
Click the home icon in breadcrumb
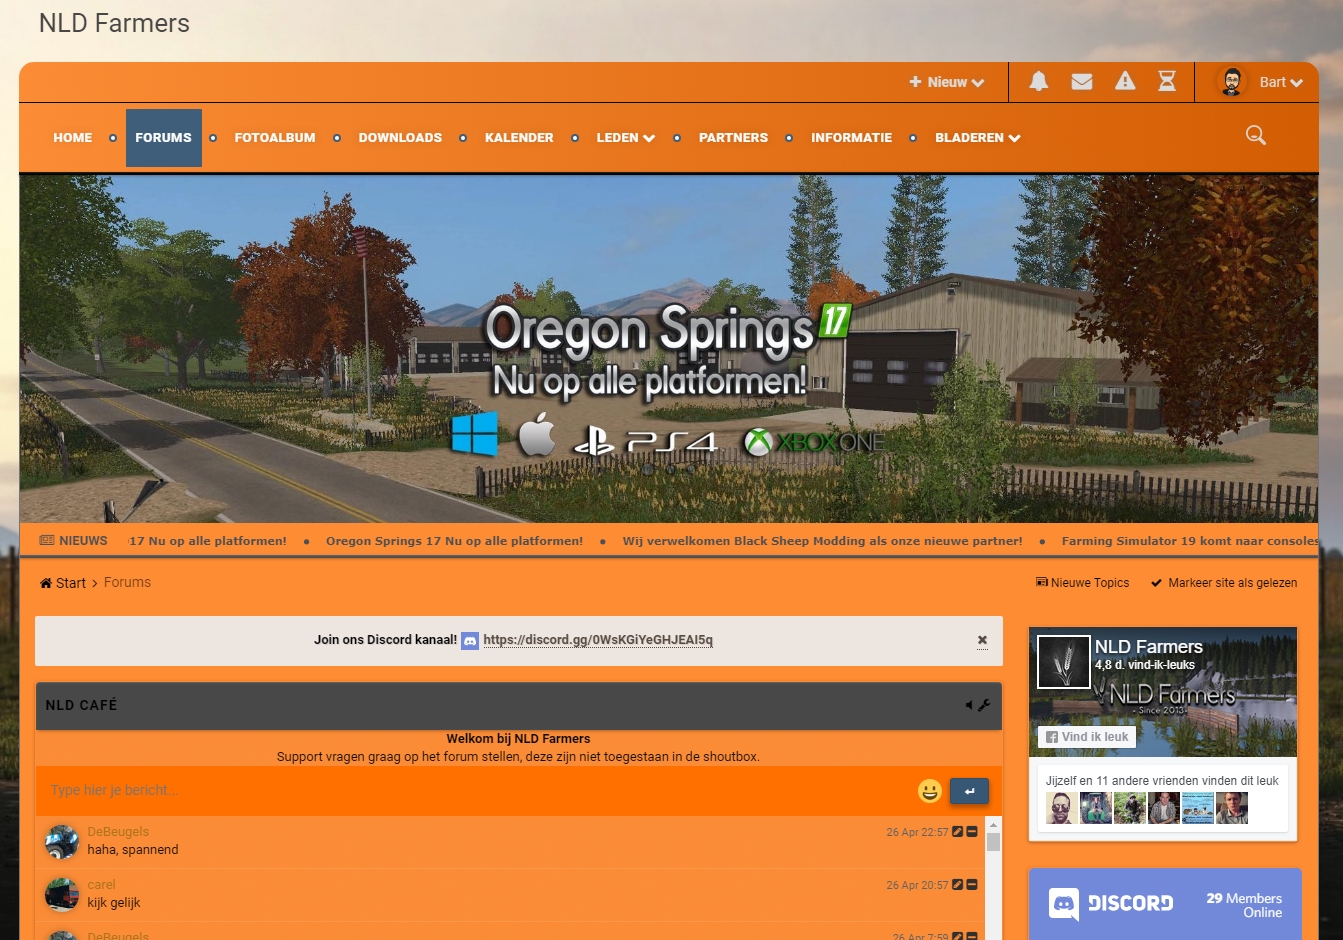(x=46, y=583)
